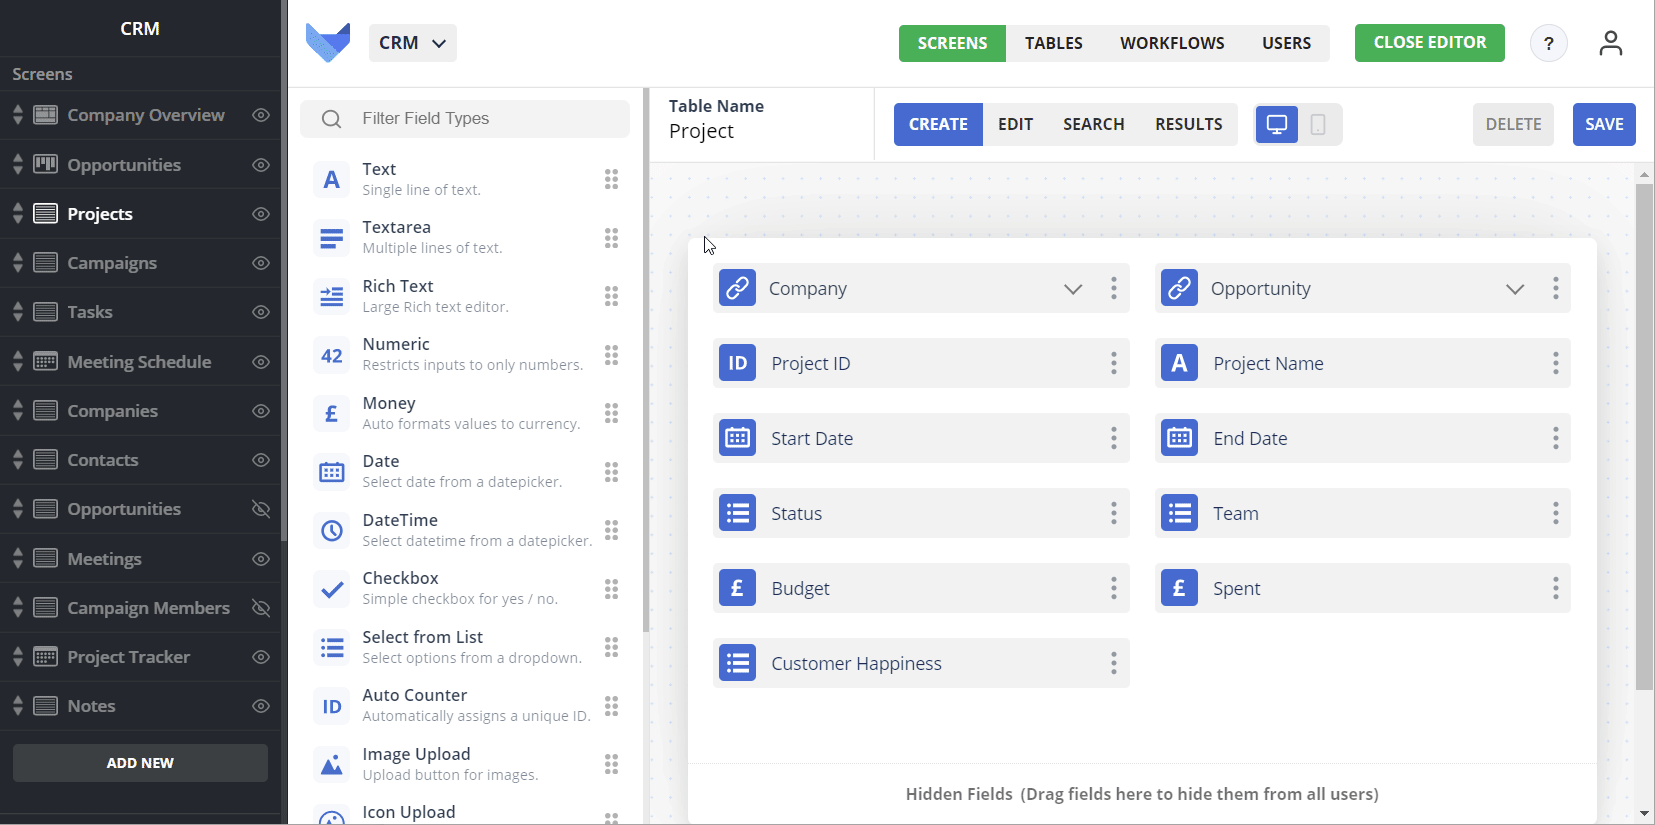Switch to the Tables tab
Screen dimensions: 1655x825
[1053, 43]
